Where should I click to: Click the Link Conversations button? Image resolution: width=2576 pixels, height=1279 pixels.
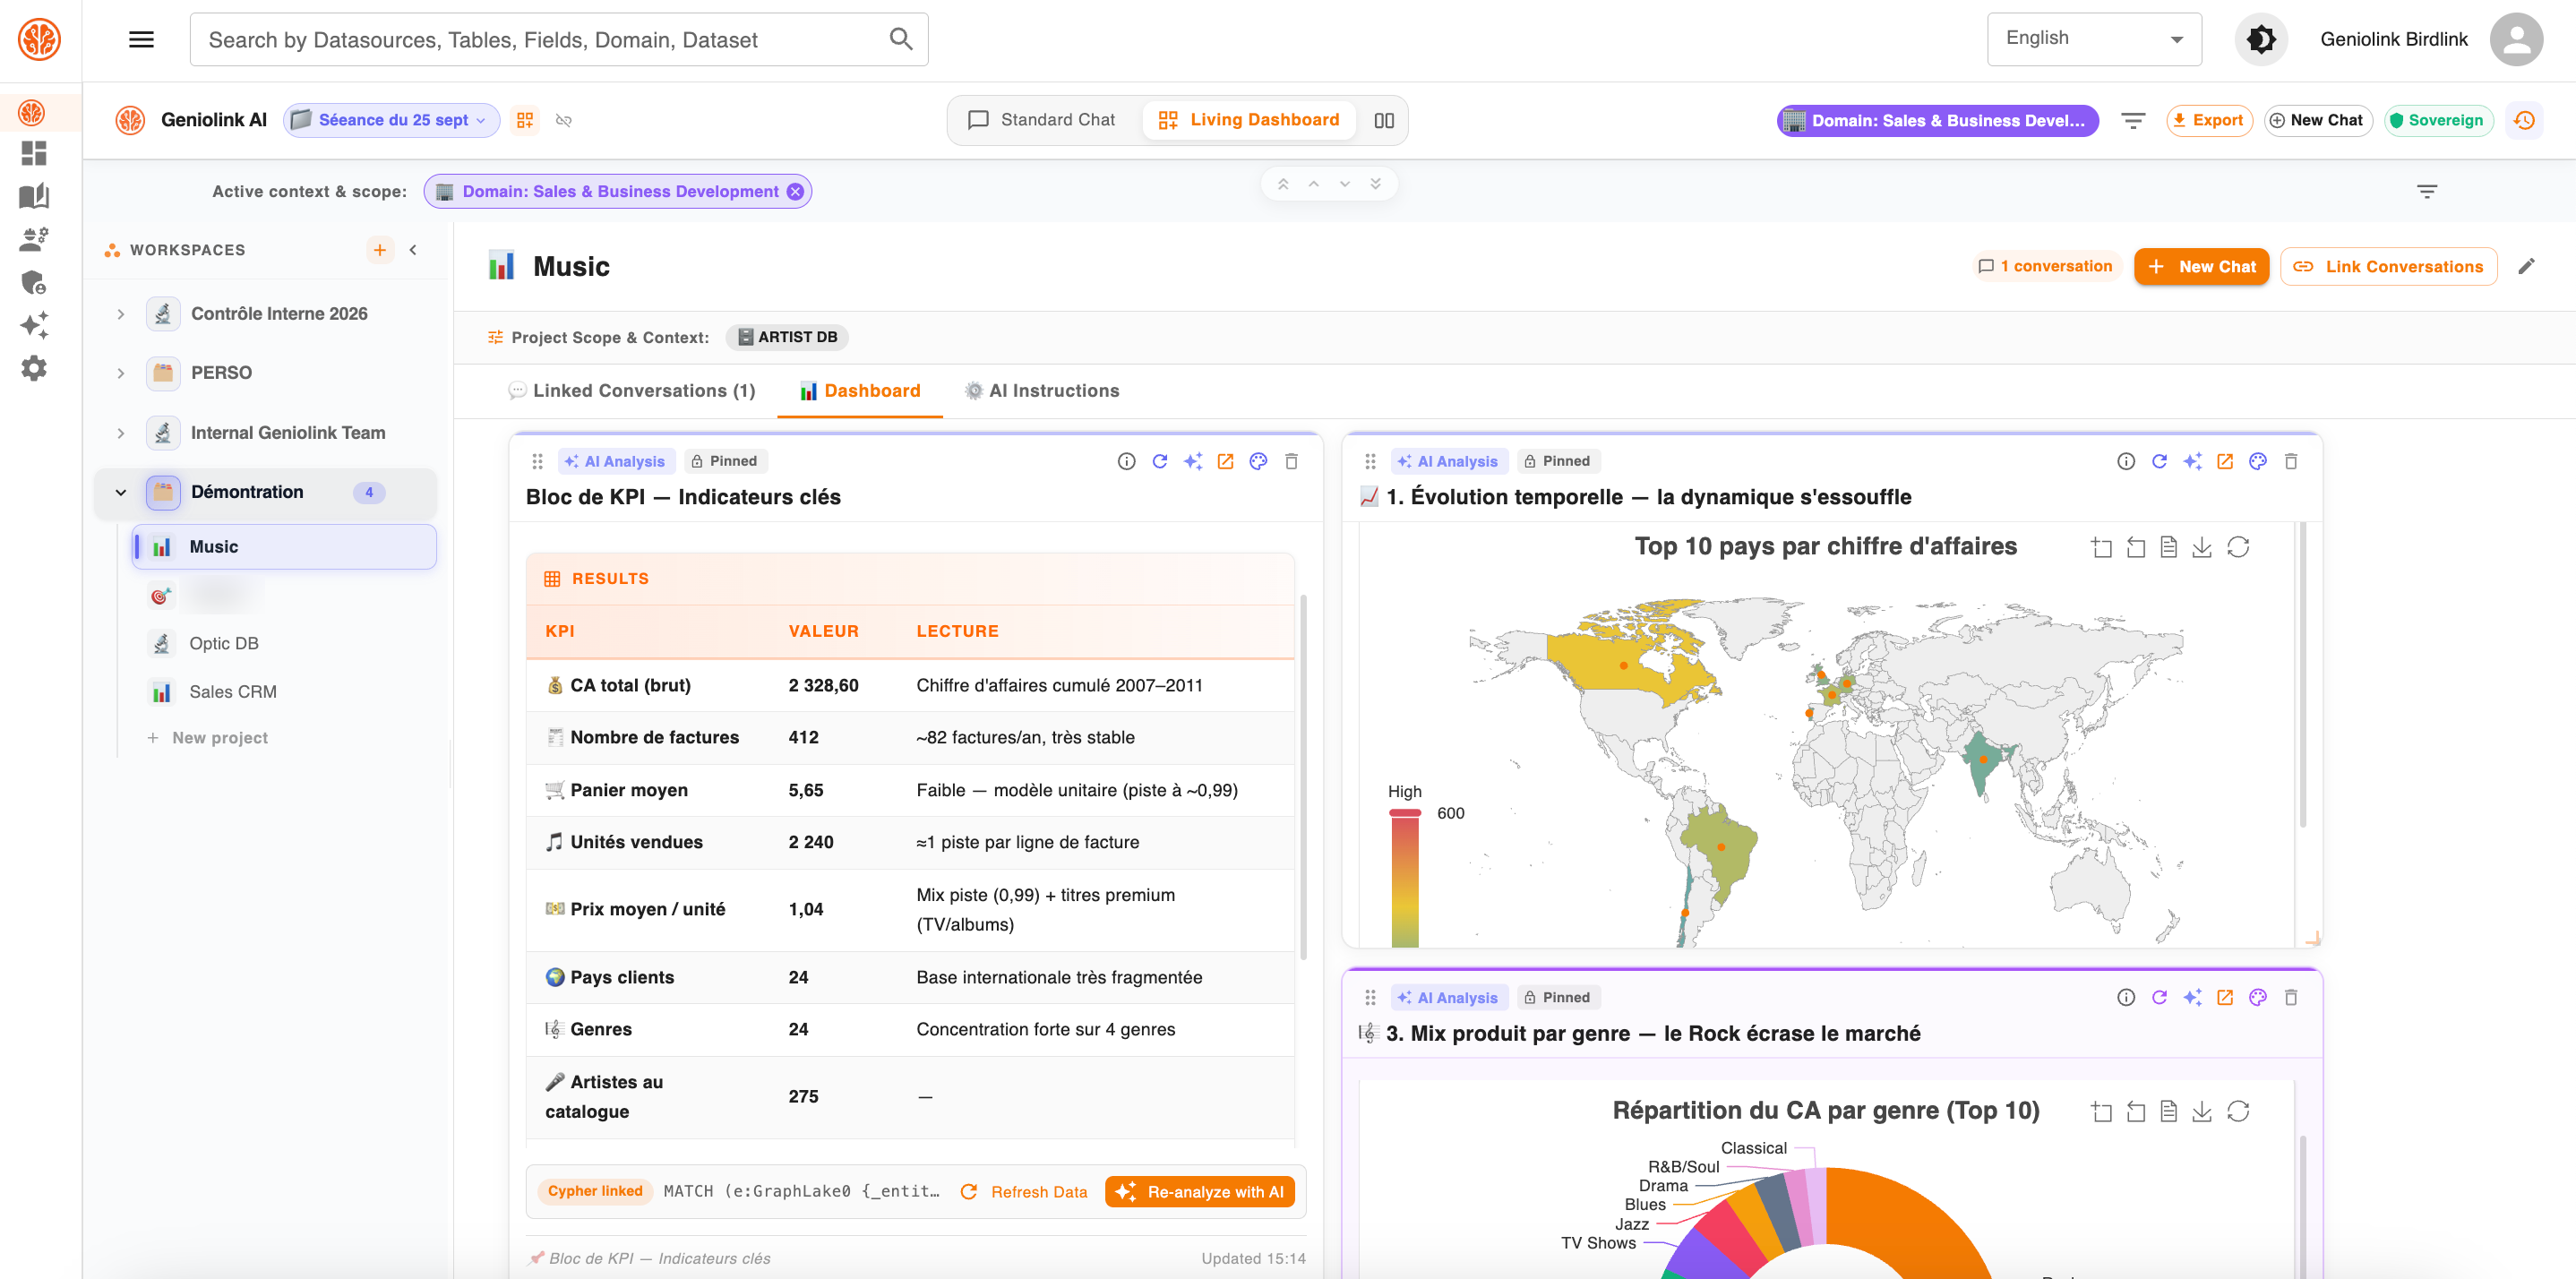[2389, 266]
